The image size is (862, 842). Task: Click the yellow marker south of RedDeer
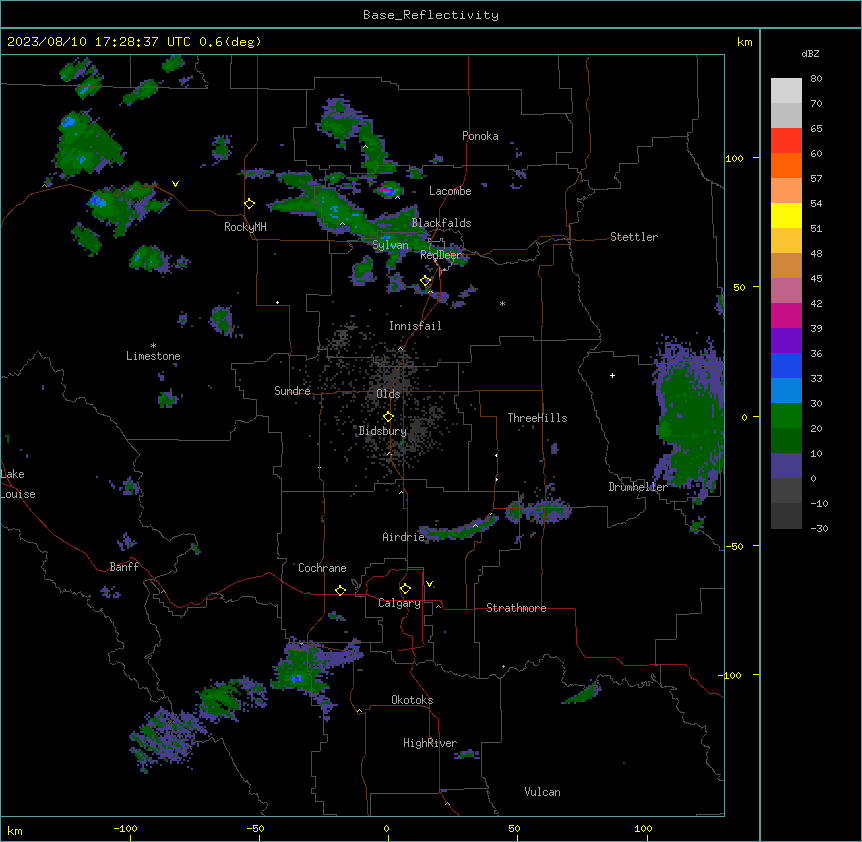click(x=426, y=281)
